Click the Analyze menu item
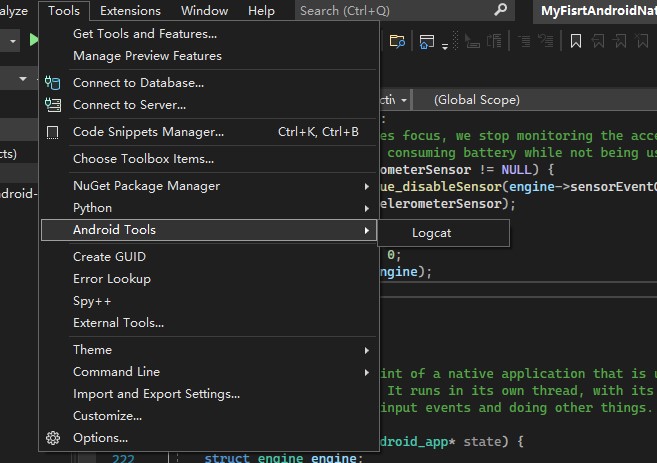Screen dimensions: 657x463 14,10
